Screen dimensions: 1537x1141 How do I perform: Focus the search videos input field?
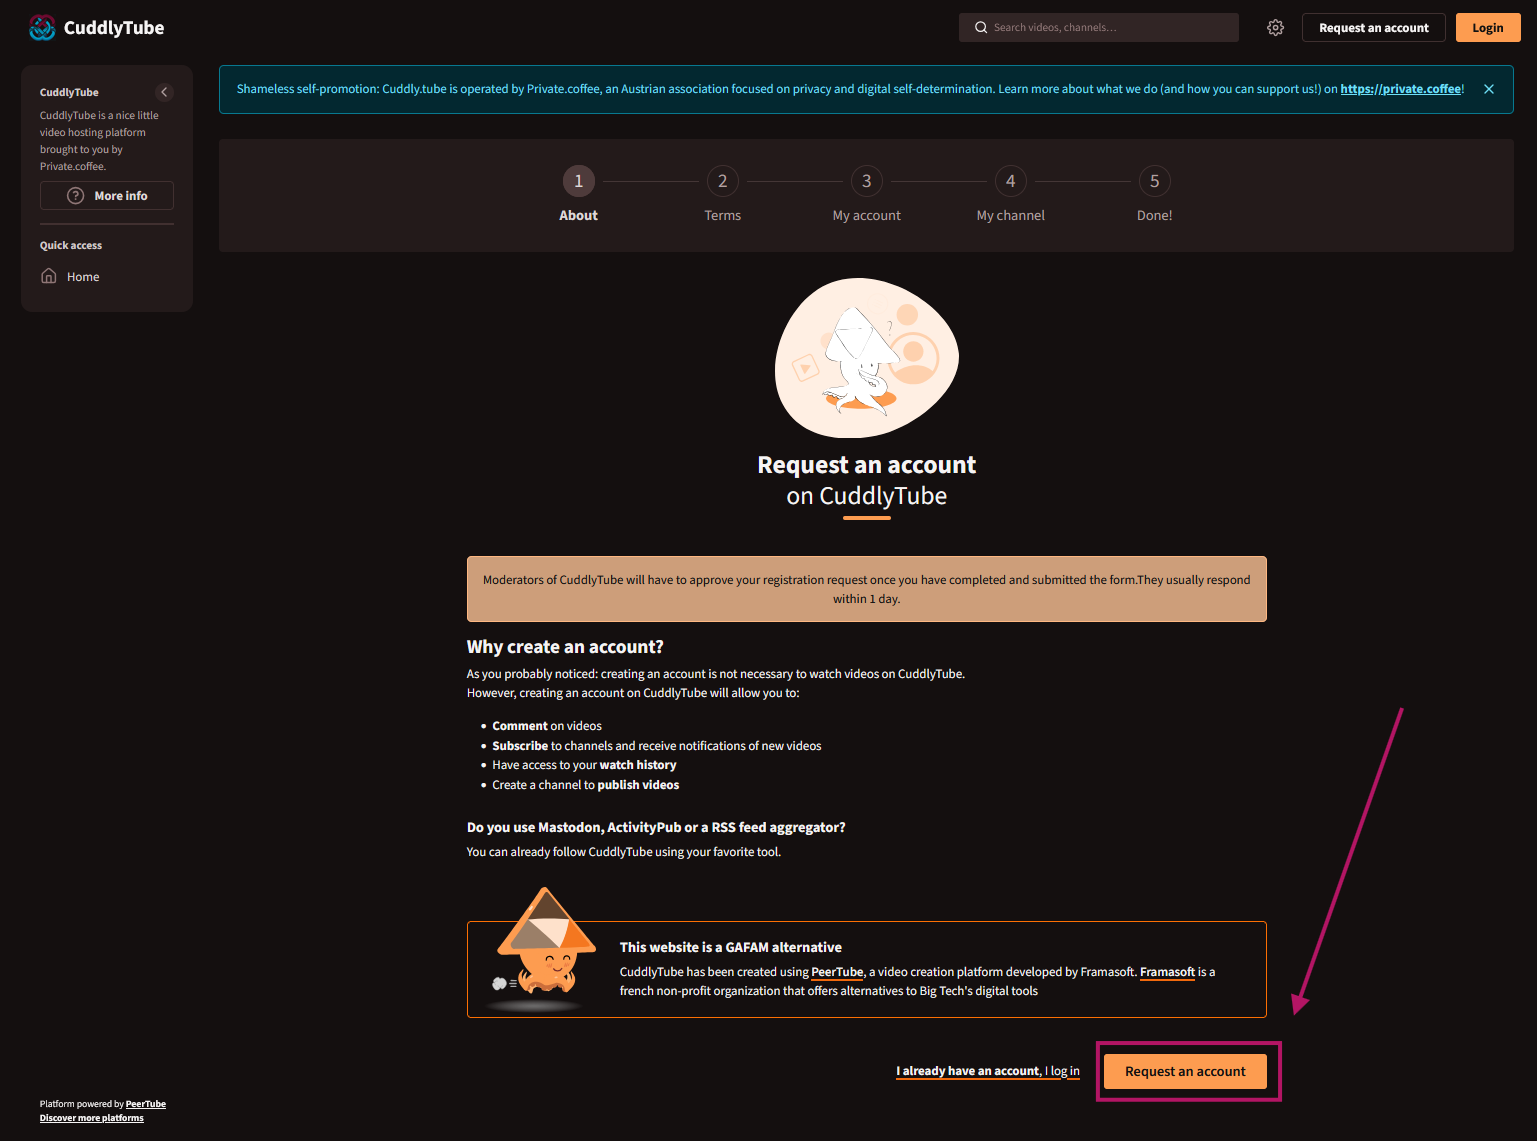[x=1110, y=28]
